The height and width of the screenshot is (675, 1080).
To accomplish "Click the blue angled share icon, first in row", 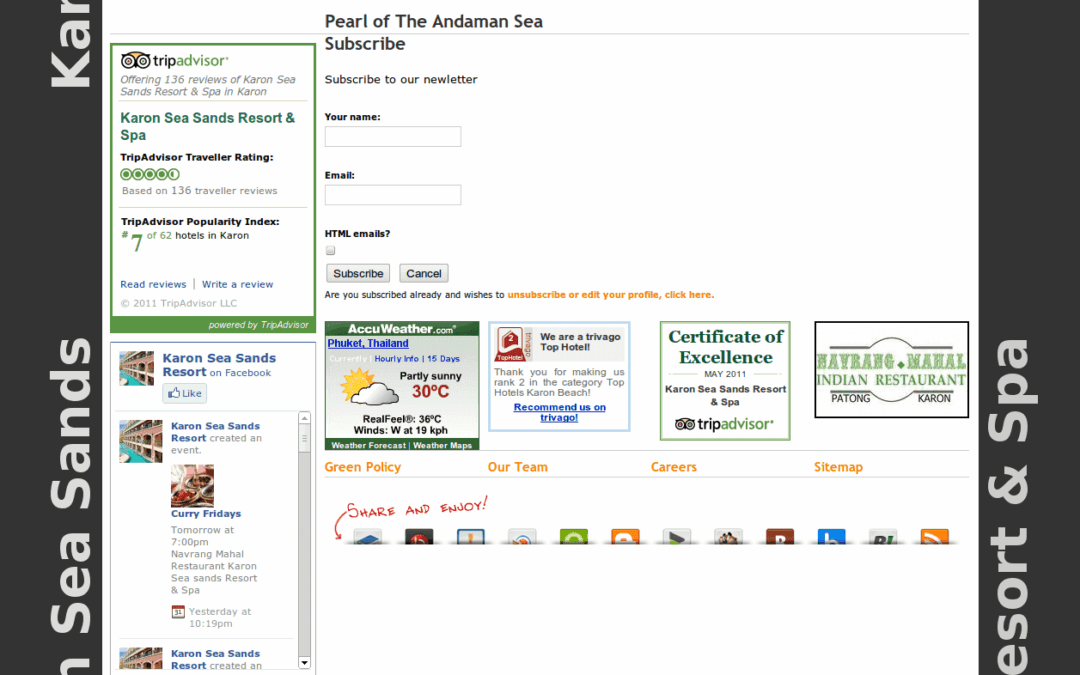I will [x=367, y=537].
